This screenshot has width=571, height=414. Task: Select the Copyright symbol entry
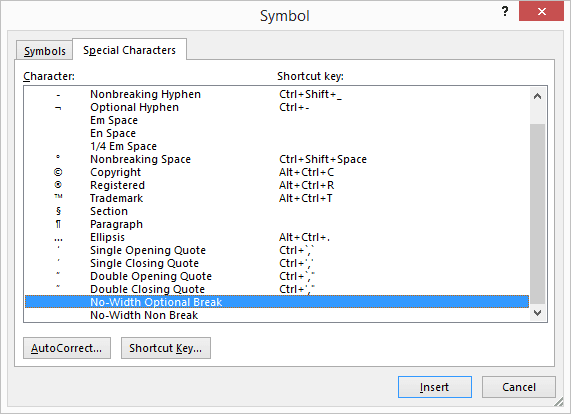[277, 172]
